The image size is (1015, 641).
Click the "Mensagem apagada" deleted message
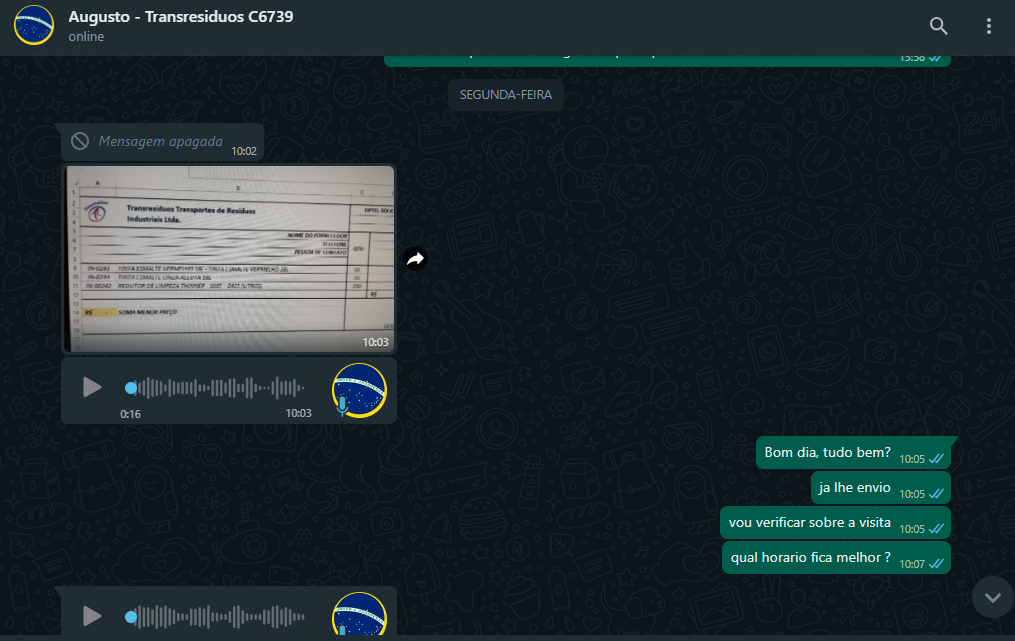[x=160, y=142]
